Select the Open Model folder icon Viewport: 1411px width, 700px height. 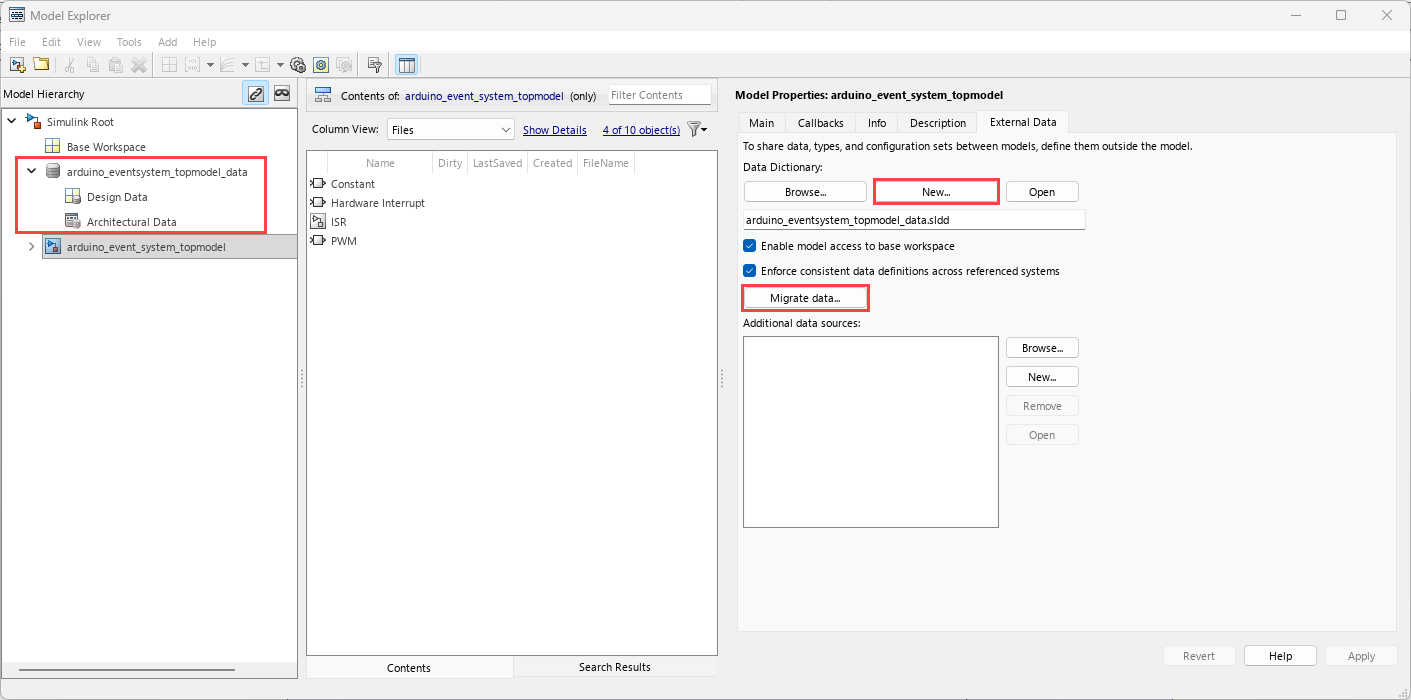40,64
